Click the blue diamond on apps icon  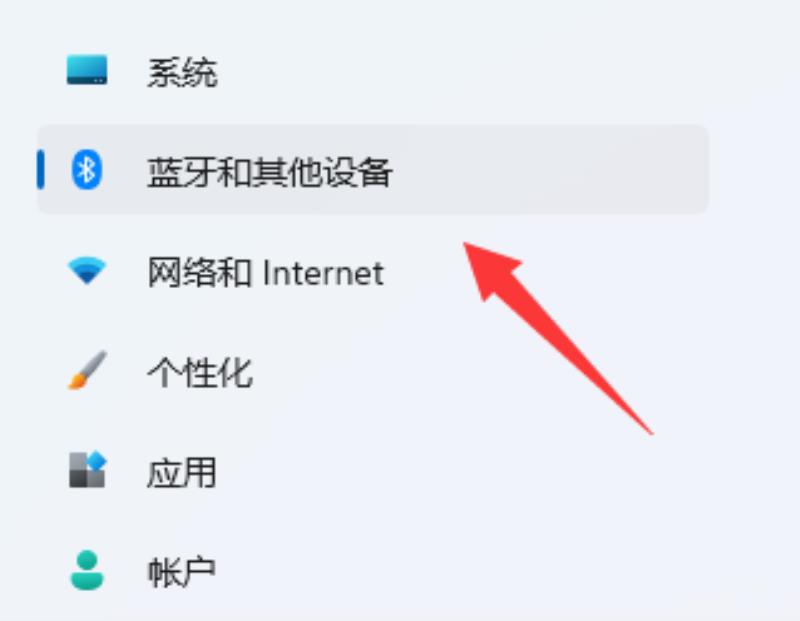(97, 461)
